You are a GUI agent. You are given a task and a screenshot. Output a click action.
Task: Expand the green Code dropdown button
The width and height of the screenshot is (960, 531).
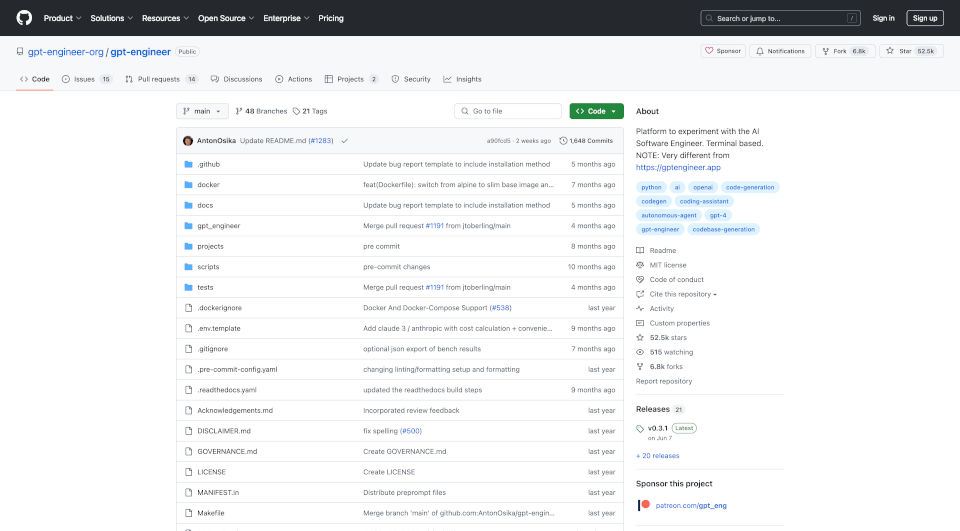pos(596,111)
